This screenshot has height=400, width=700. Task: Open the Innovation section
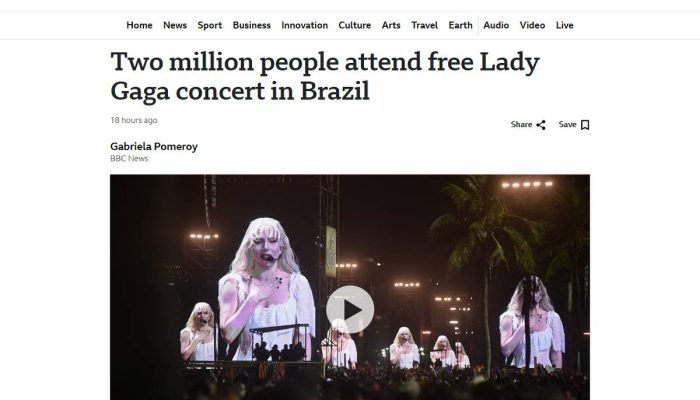(304, 25)
